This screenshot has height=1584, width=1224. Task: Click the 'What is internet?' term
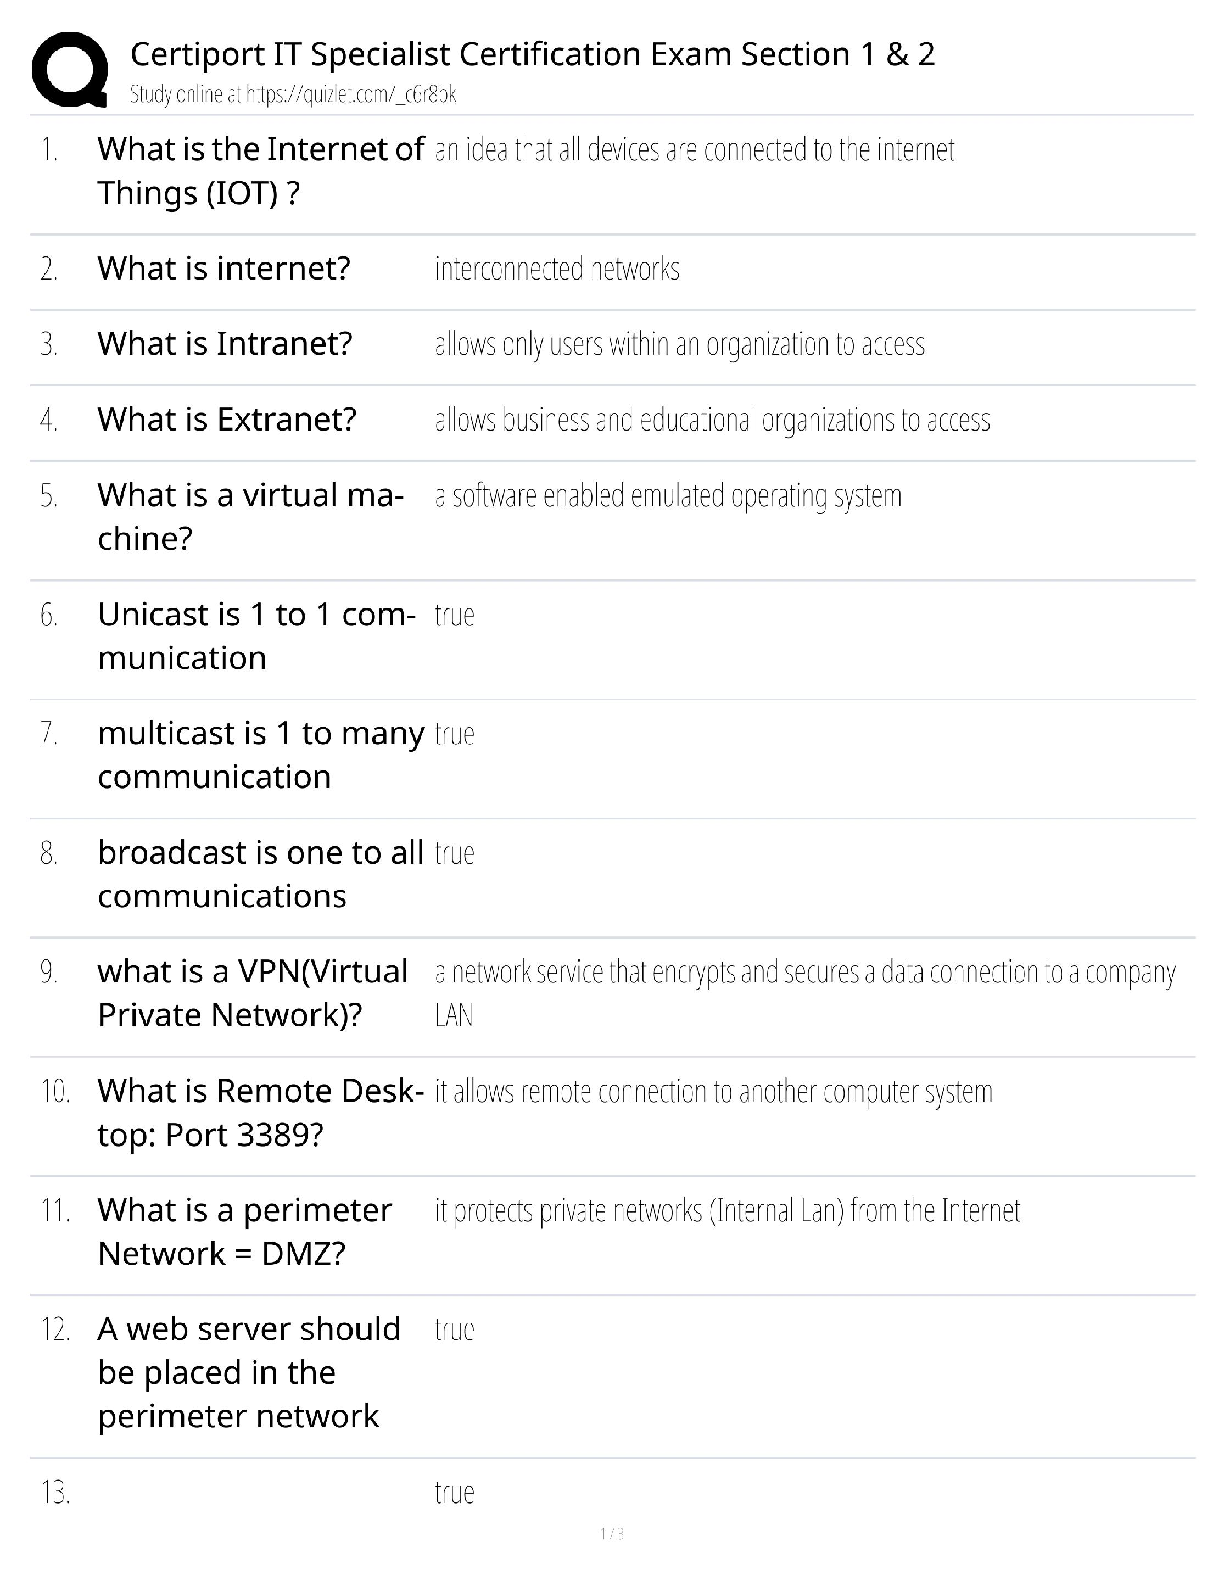coord(224,268)
